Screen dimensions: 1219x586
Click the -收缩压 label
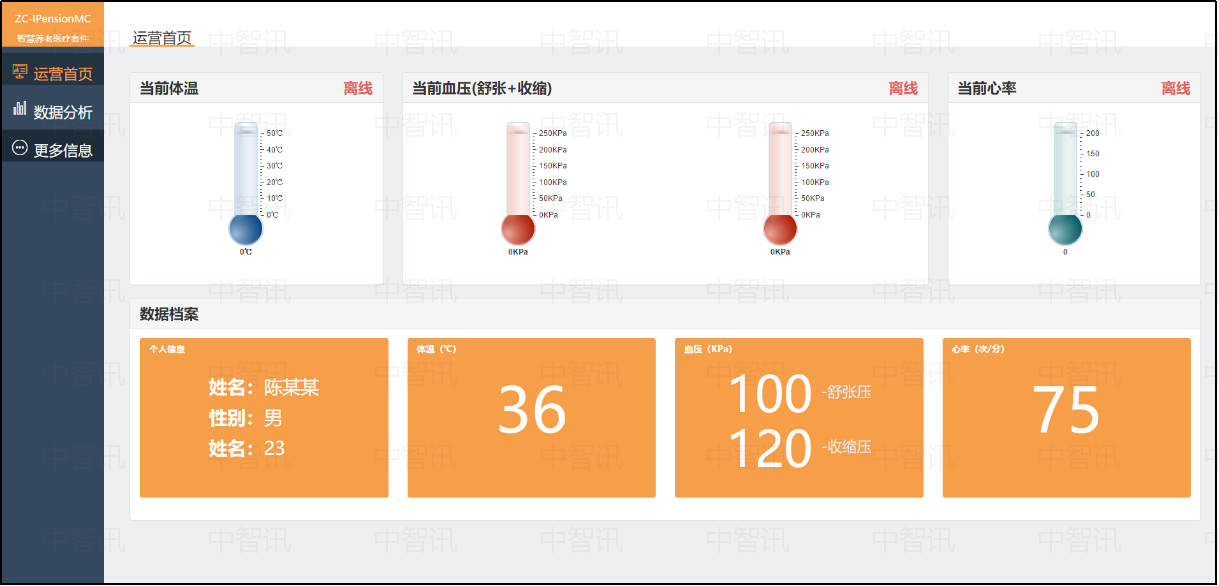point(846,447)
